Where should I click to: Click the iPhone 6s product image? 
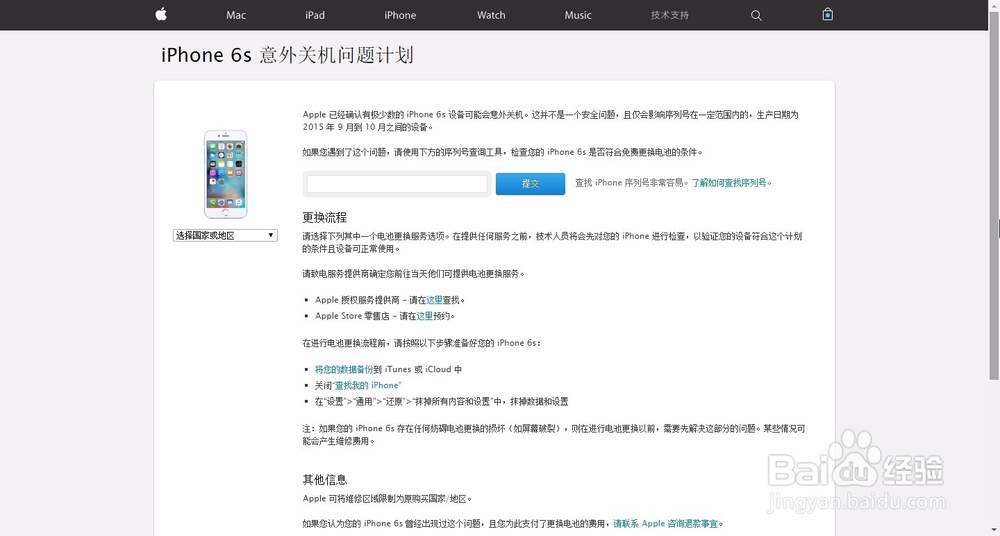click(226, 174)
